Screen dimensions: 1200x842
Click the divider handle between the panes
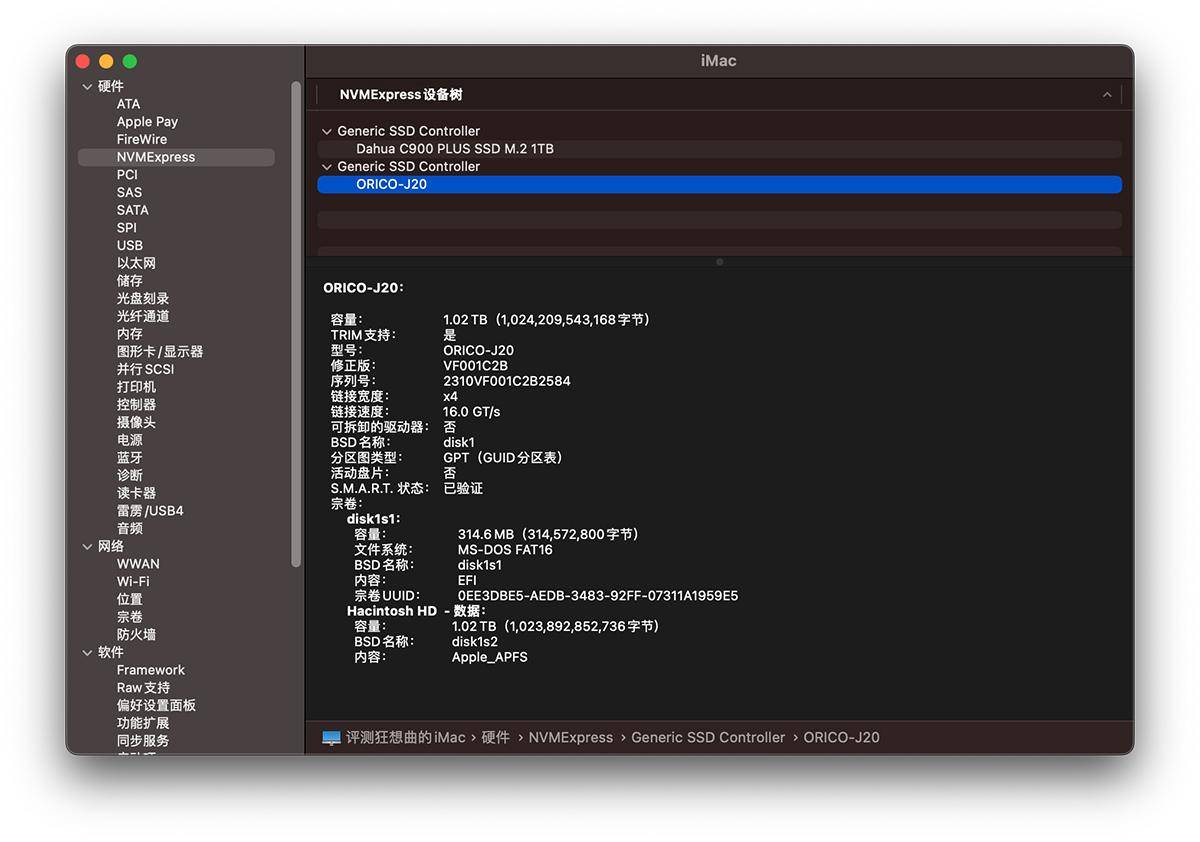(719, 262)
